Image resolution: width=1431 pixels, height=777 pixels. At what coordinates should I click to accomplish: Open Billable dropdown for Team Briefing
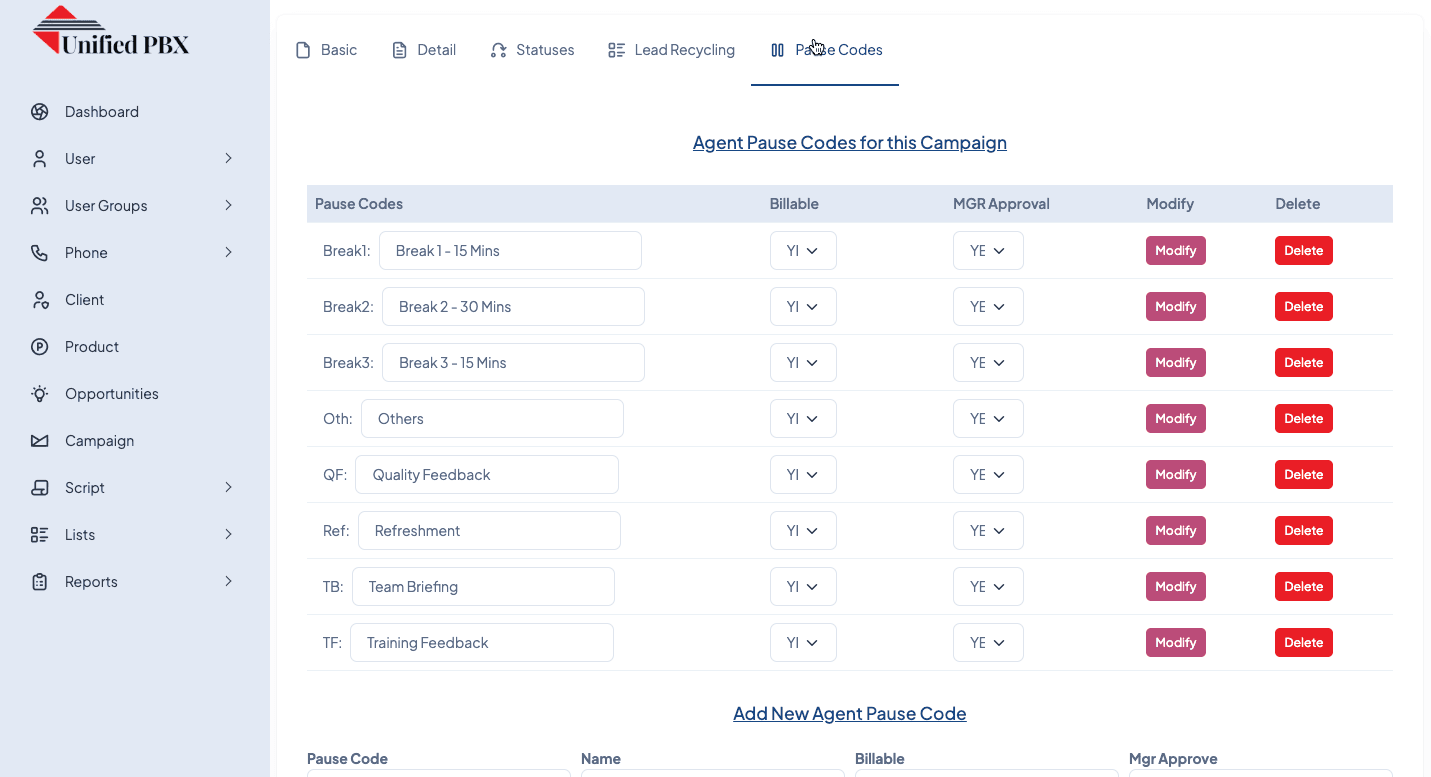pyautogui.click(x=803, y=587)
